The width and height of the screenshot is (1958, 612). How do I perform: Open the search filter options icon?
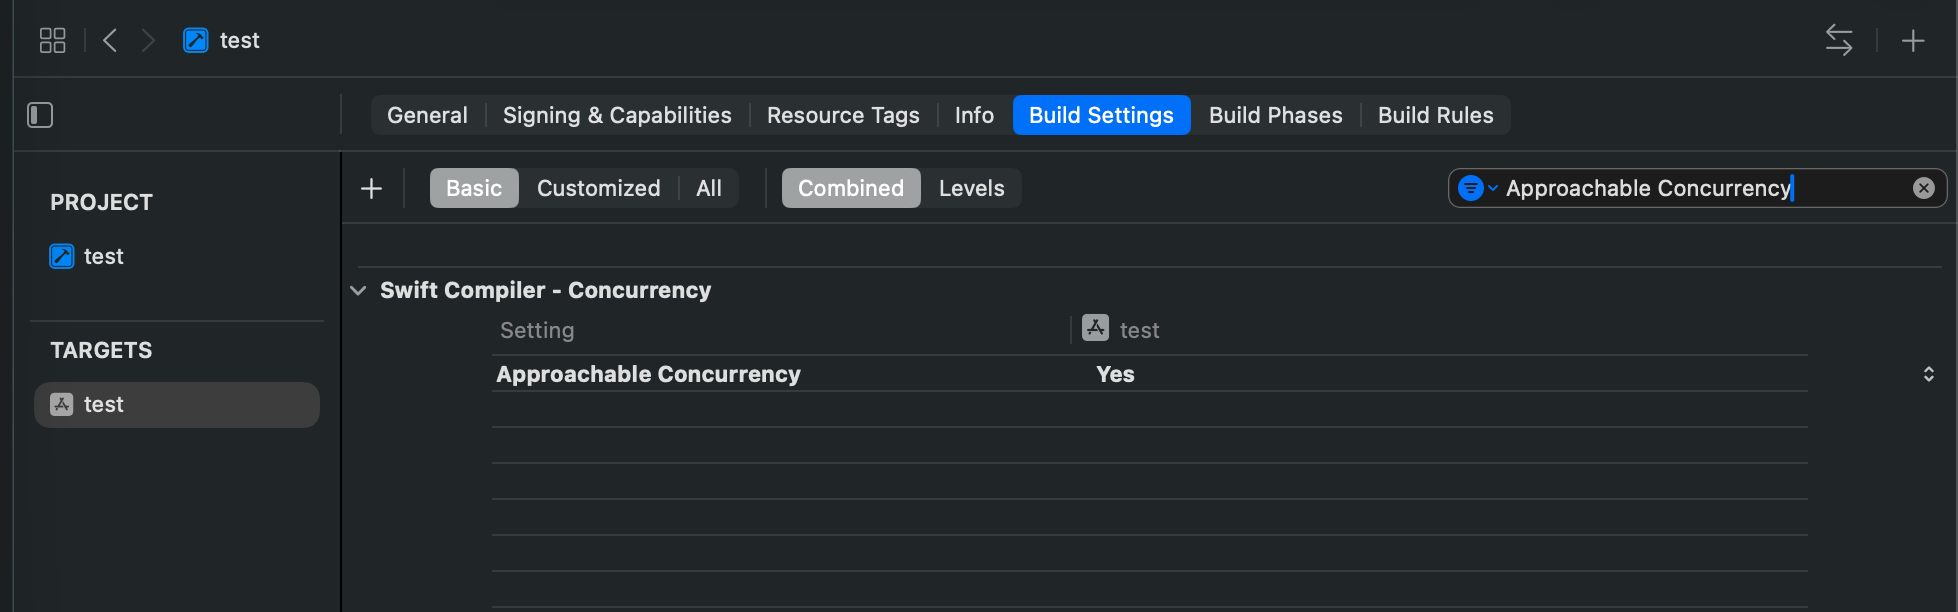click(1477, 188)
